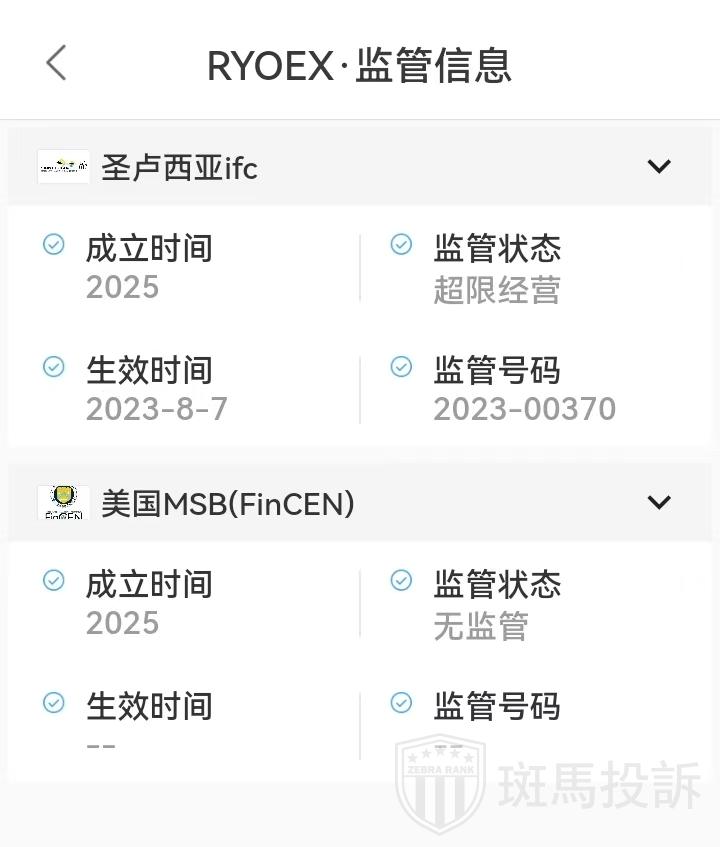Viewport: 720px width, 847px height.
Task: Open the 圣卢西亚ifc regulator header
Action: (180, 168)
